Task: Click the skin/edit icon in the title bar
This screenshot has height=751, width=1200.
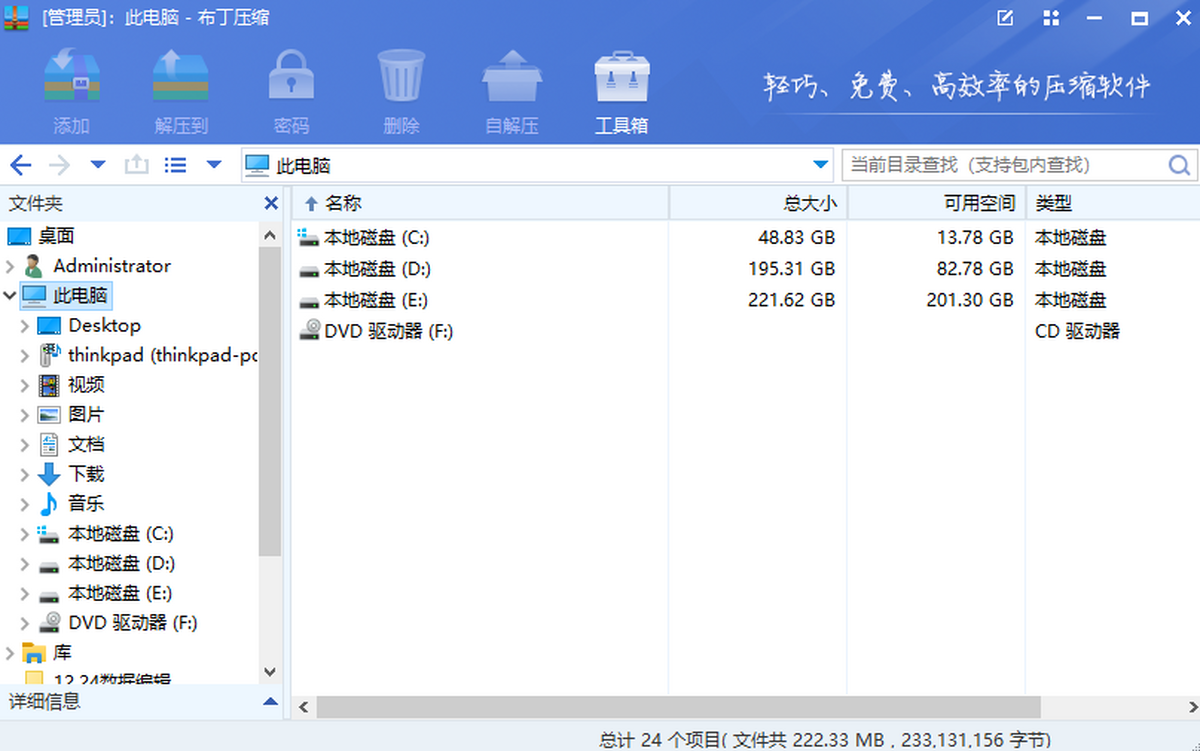Action: tap(1006, 18)
